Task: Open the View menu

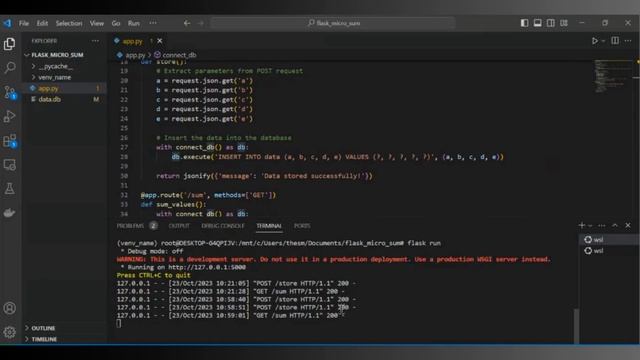Action: 96,23
